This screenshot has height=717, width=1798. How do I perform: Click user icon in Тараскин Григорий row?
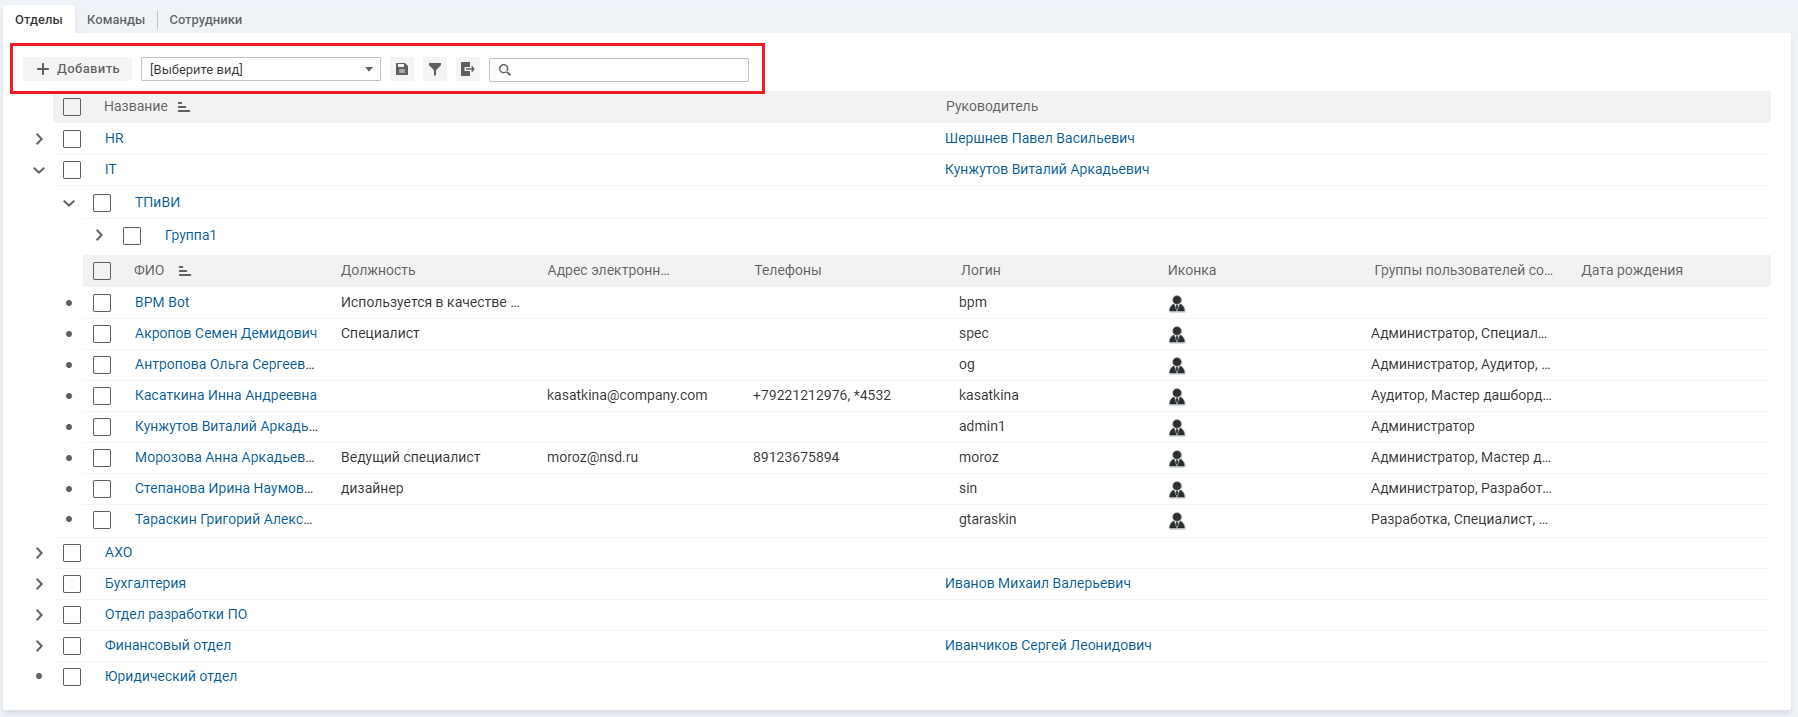1177,521
